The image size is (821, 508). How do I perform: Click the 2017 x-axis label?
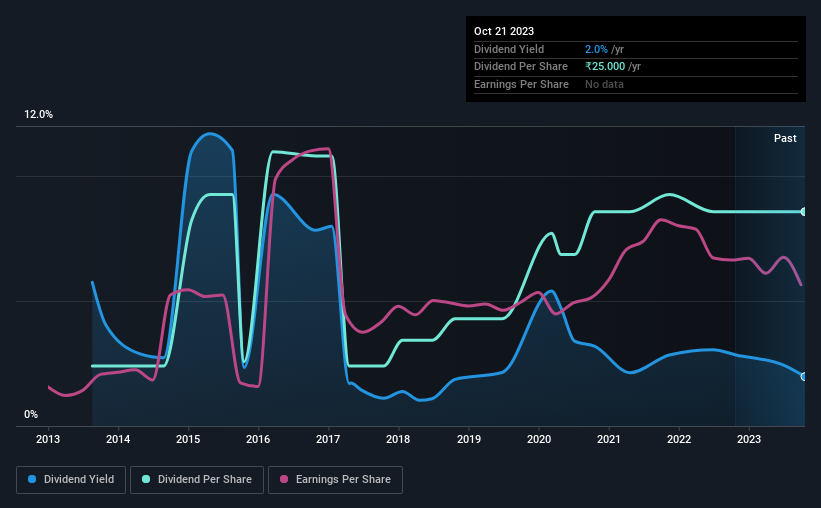tap(328, 439)
